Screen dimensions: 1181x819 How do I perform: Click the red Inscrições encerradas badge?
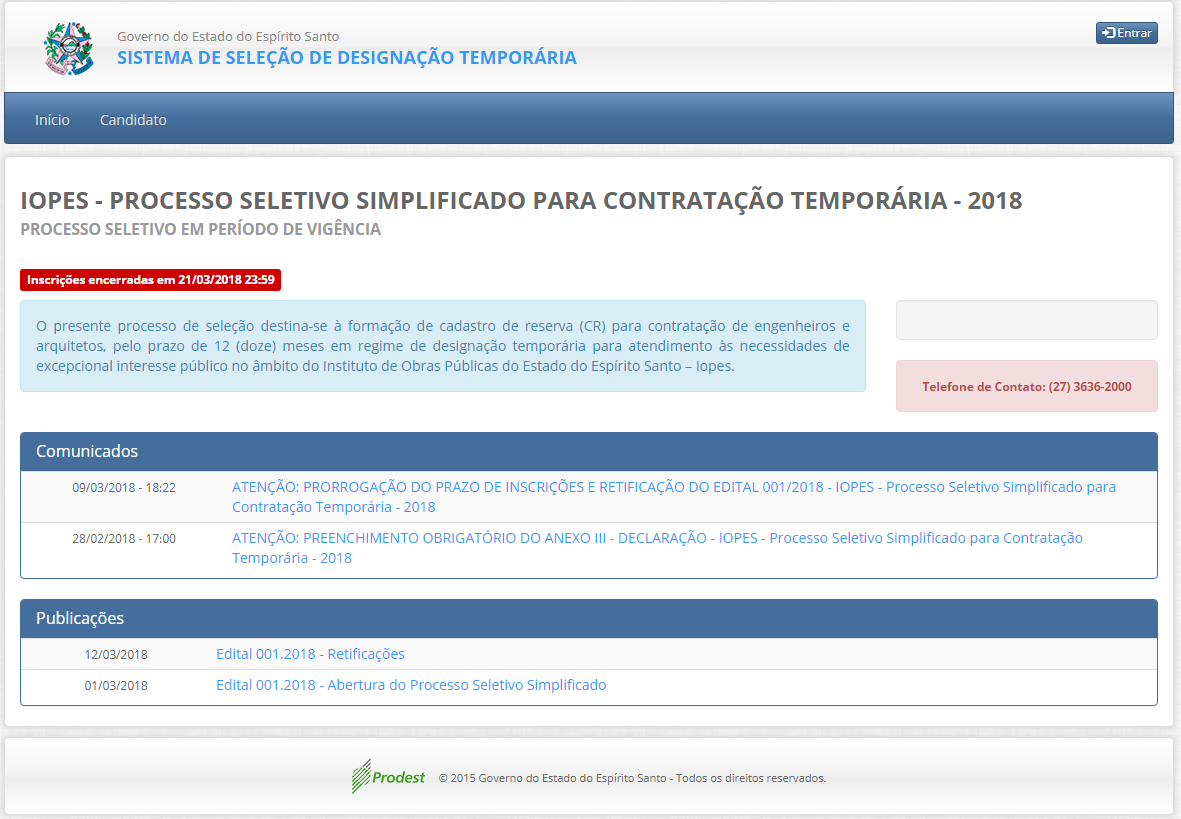(x=150, y=280)
